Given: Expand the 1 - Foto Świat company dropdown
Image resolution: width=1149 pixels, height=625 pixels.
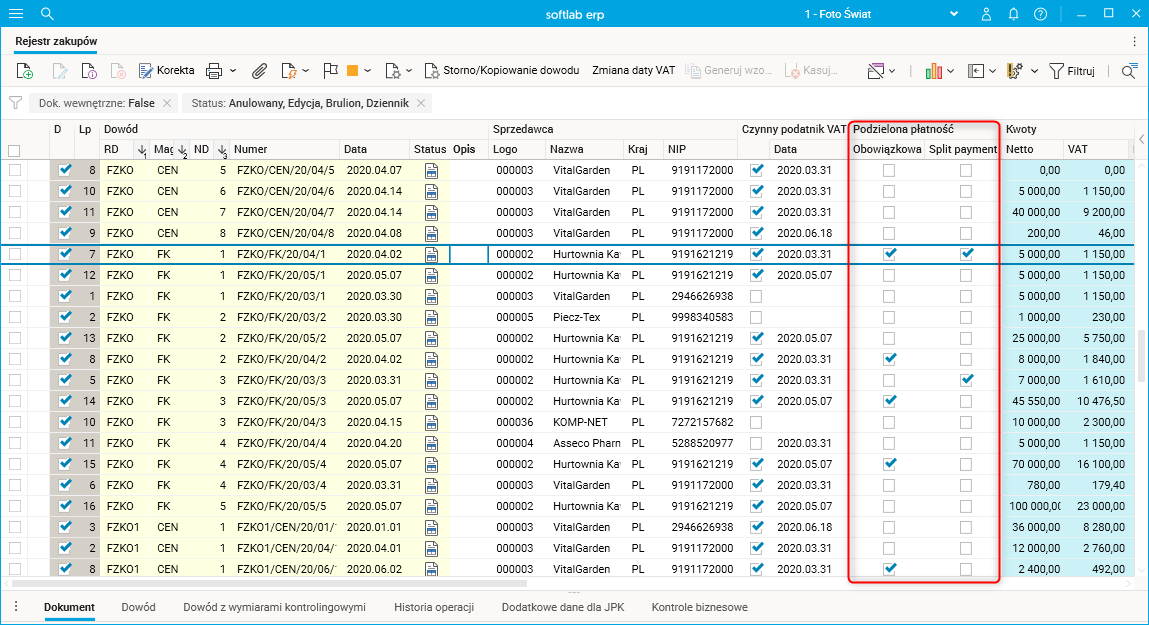Looking at the screenshot, I should 954,14.
